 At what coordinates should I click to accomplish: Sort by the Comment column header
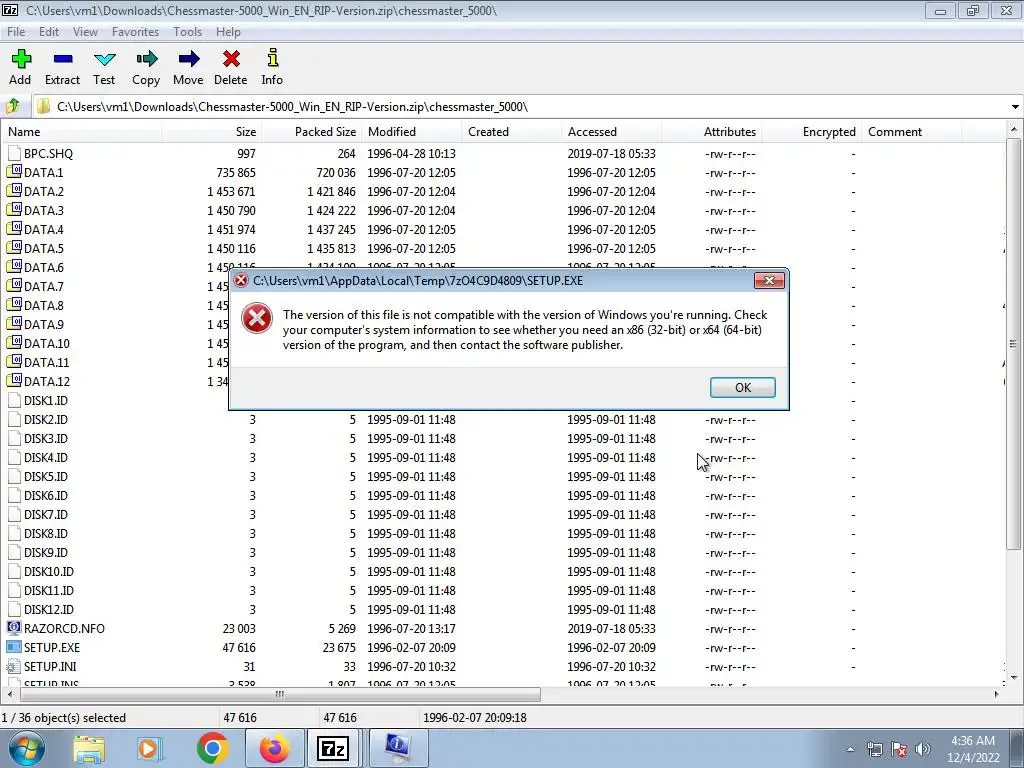pyautogui.click(x=912, y=131)
